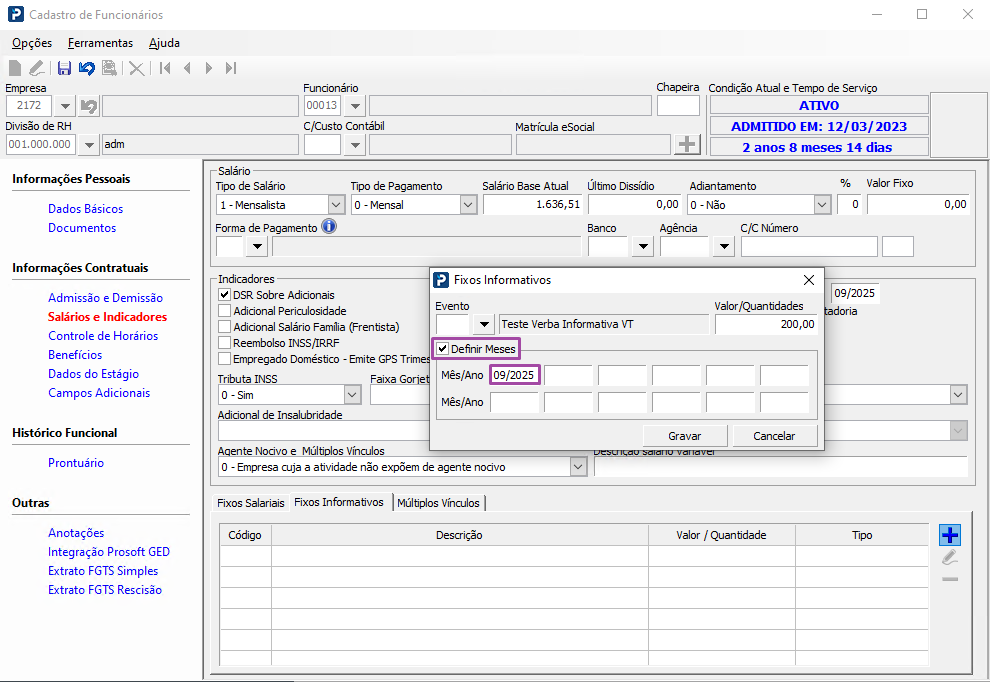Click the Chapeira input field

678,106
